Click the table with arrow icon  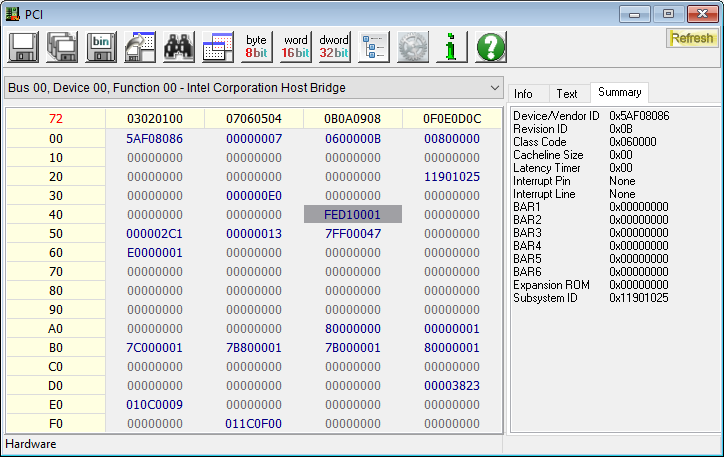point(140,46)
